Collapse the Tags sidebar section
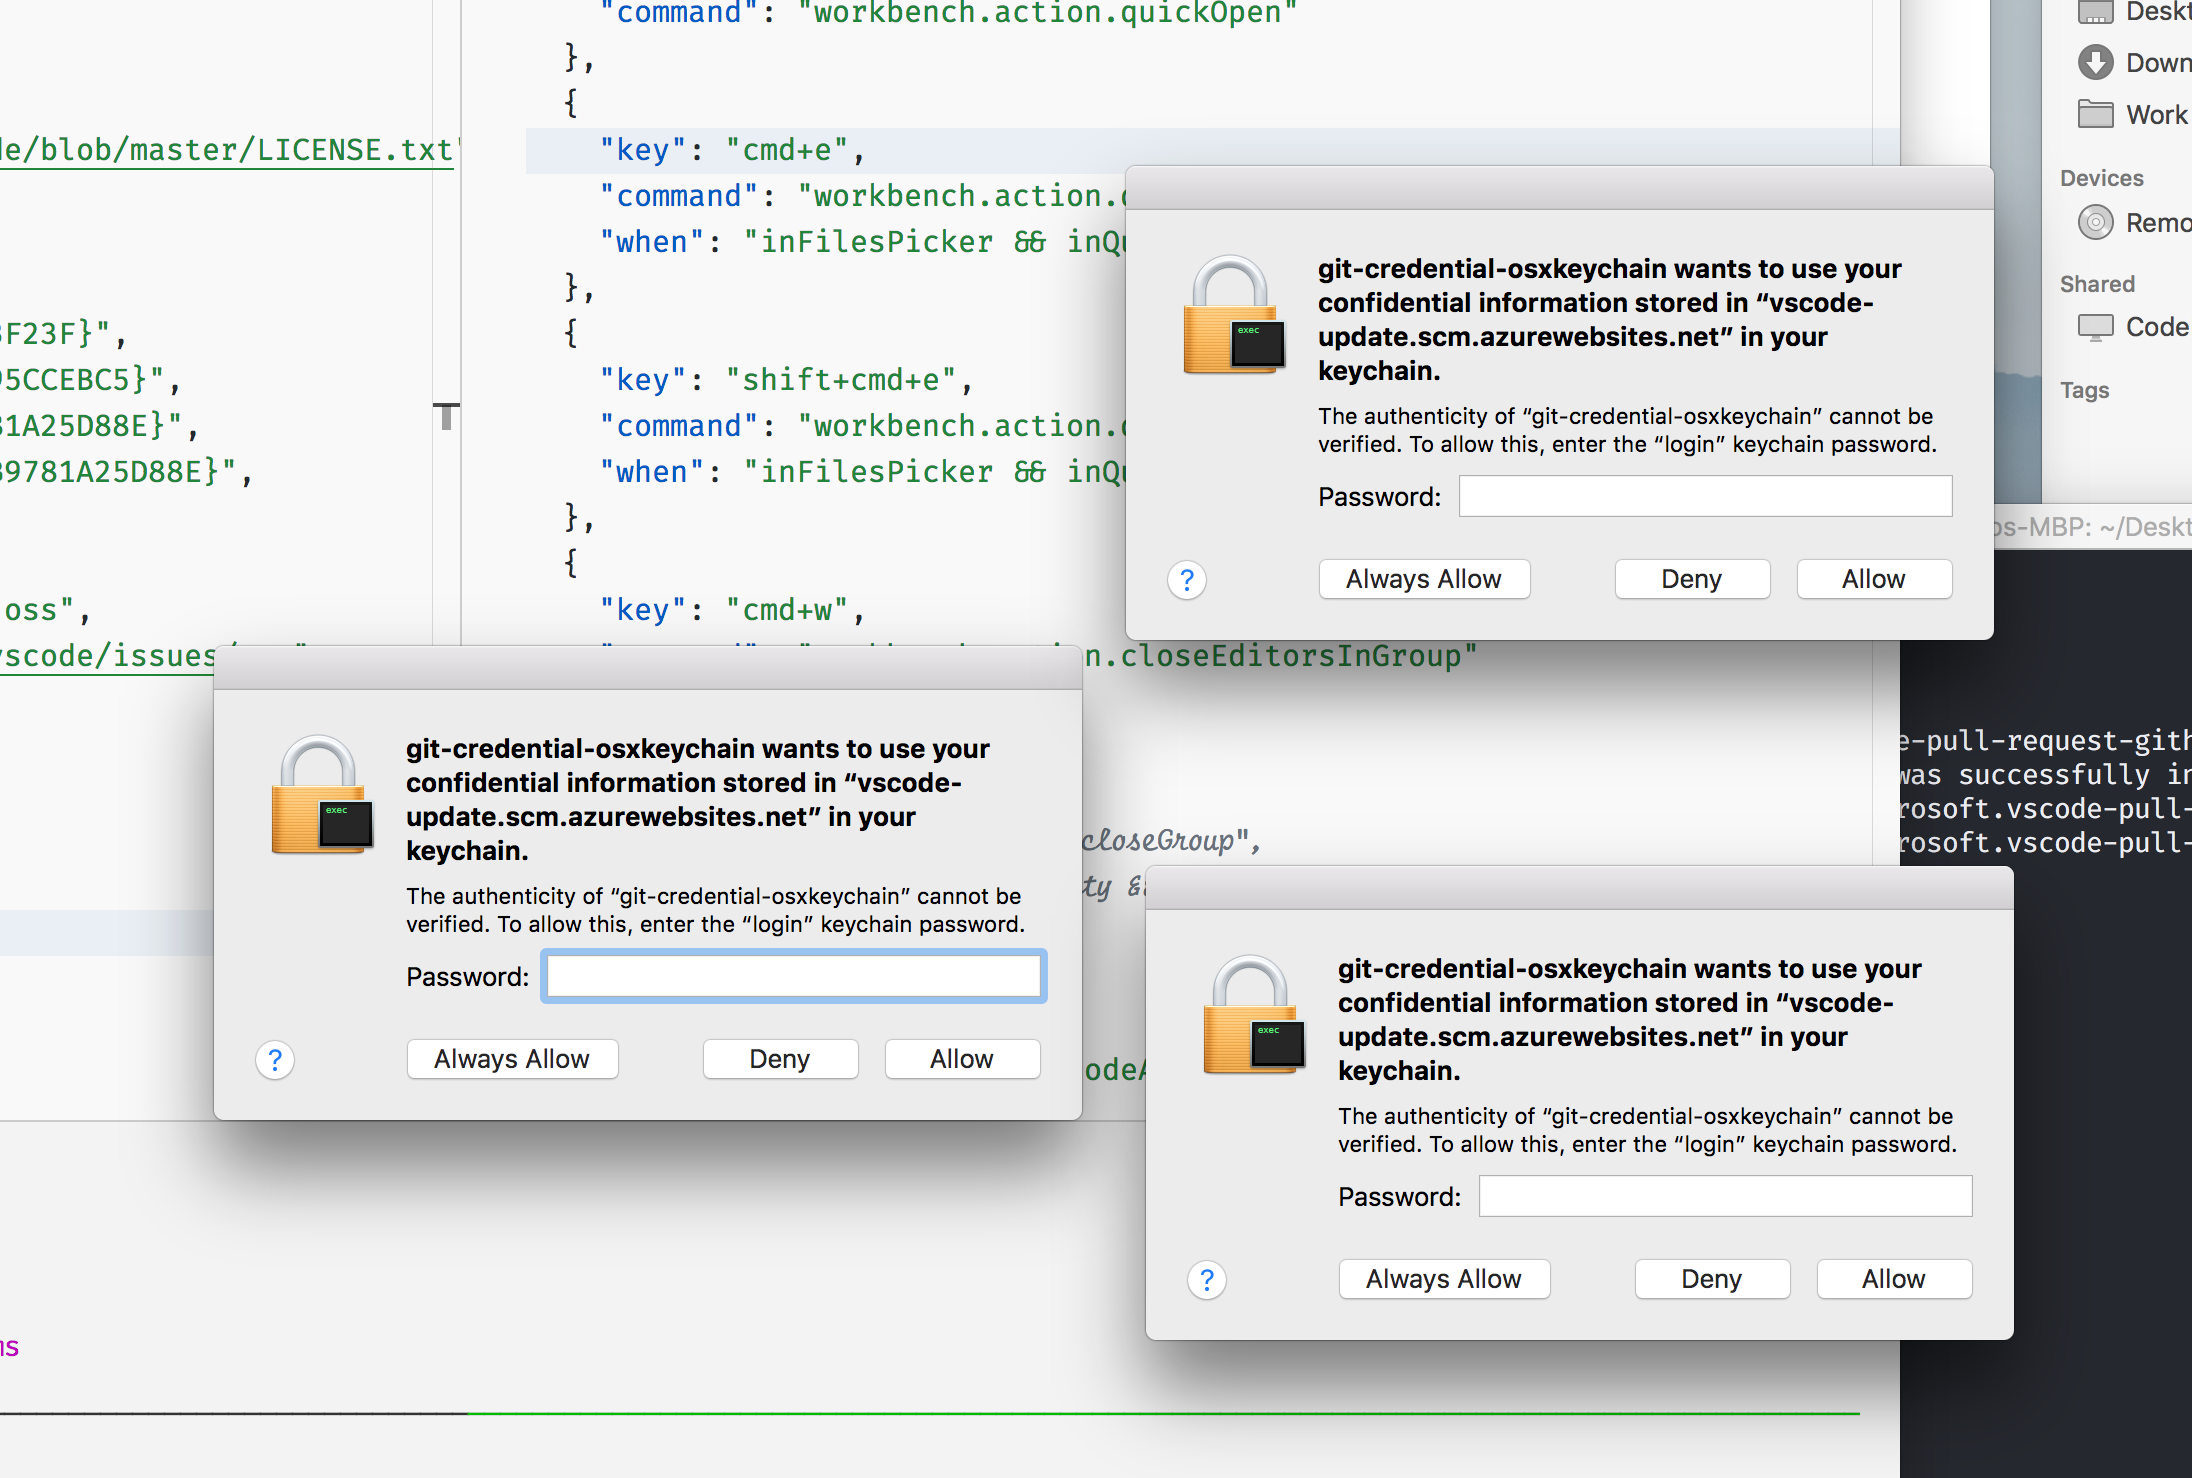2192x1478 pixels. tap(2084, 390)
